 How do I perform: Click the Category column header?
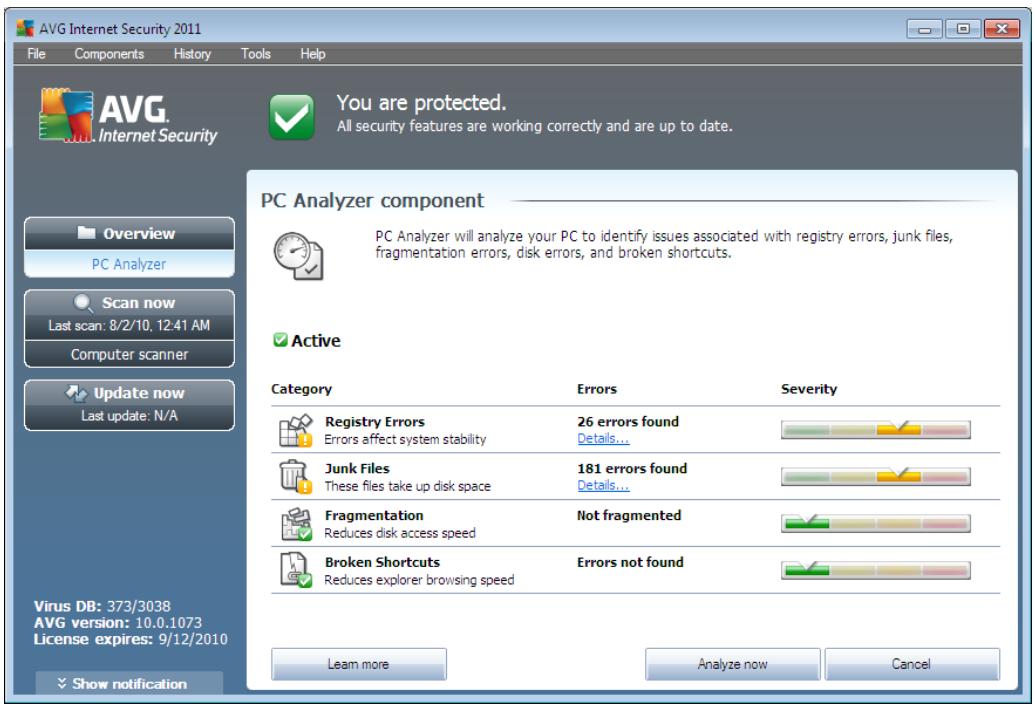pyautogui.click(x=301, y=389)
